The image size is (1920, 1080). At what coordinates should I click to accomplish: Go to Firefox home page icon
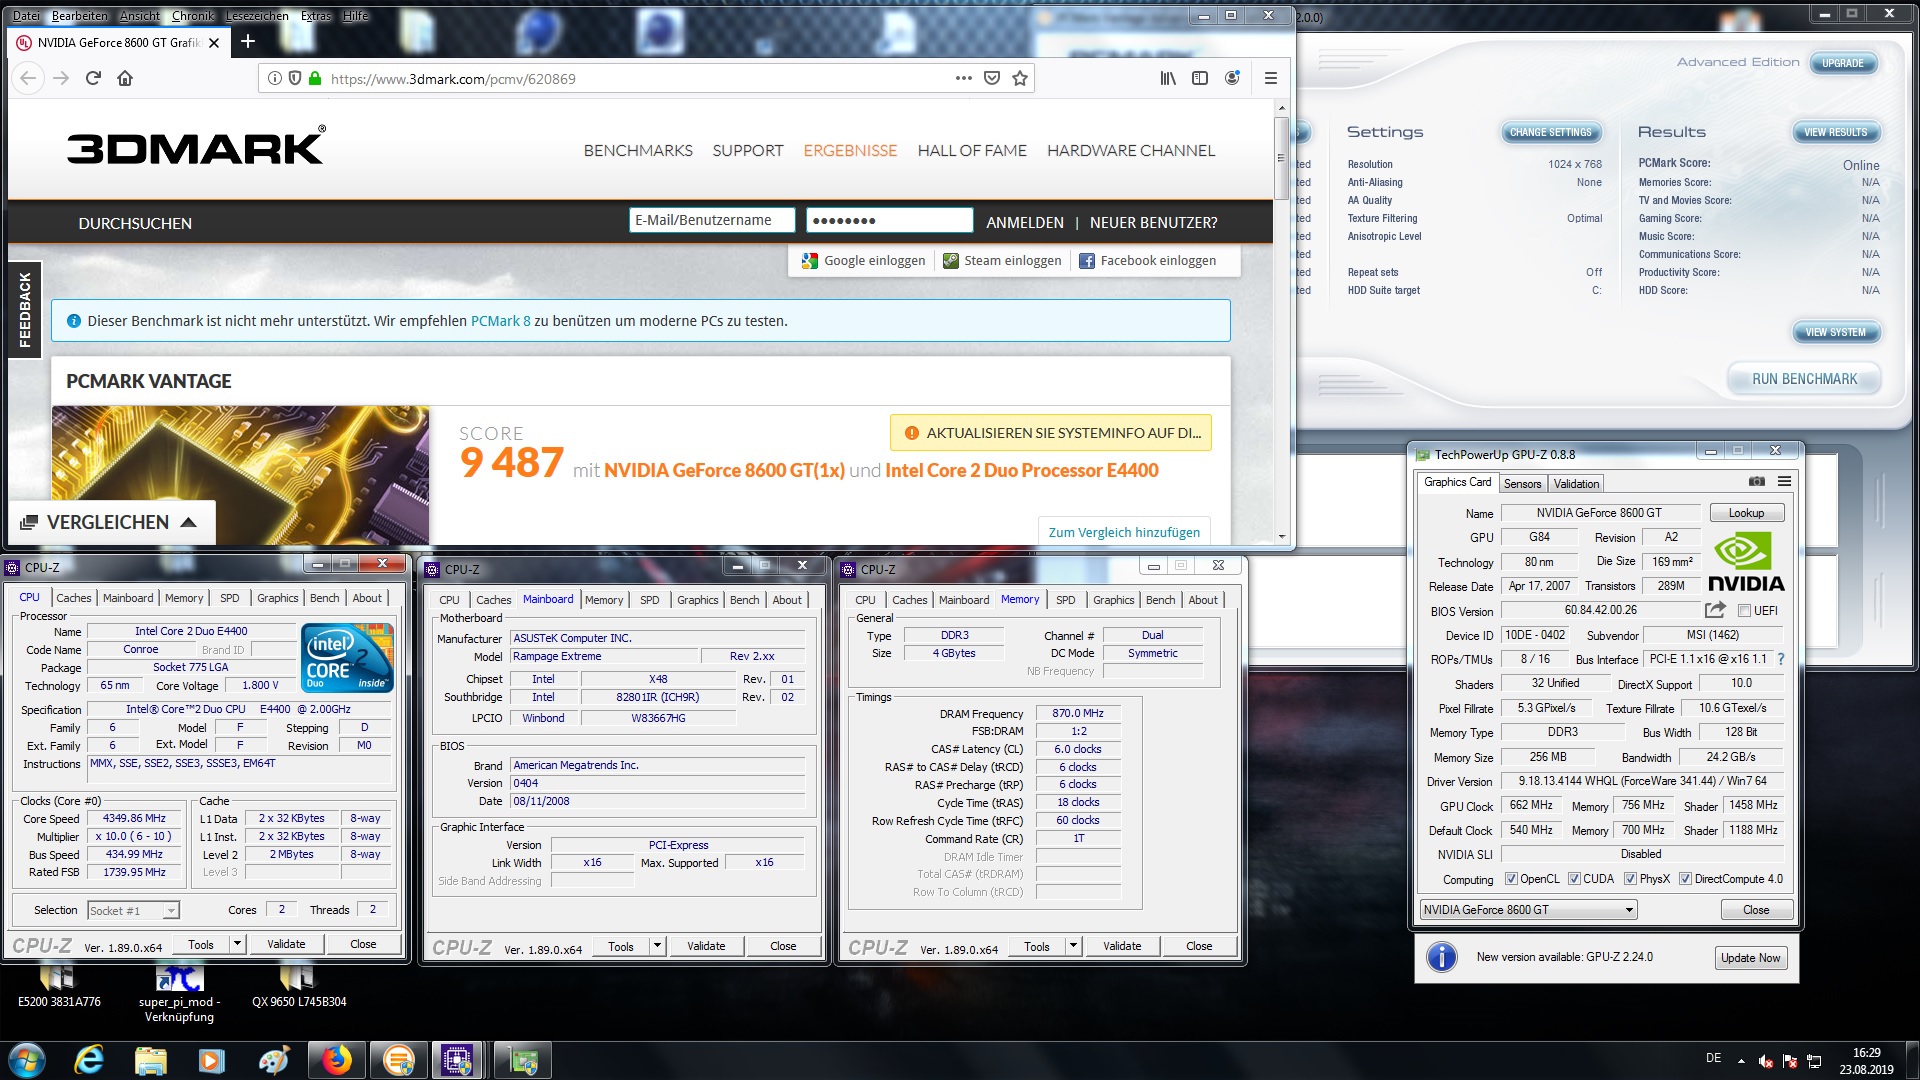[x=125, y=78]
